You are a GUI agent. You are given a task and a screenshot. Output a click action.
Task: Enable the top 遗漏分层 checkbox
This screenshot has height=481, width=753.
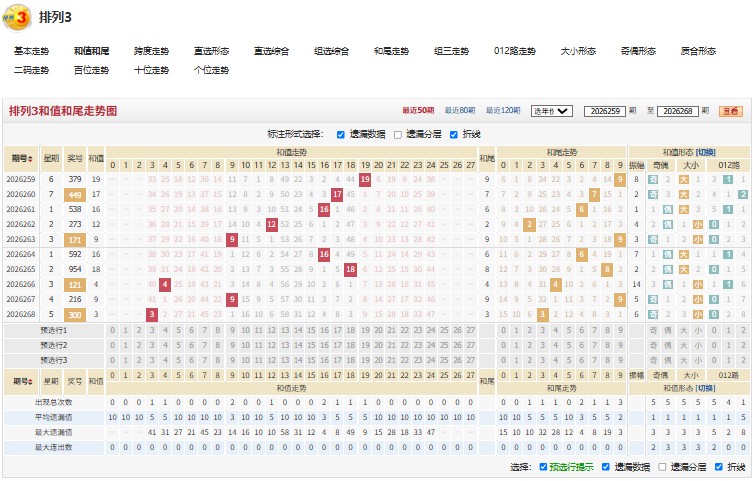(398, 135)
